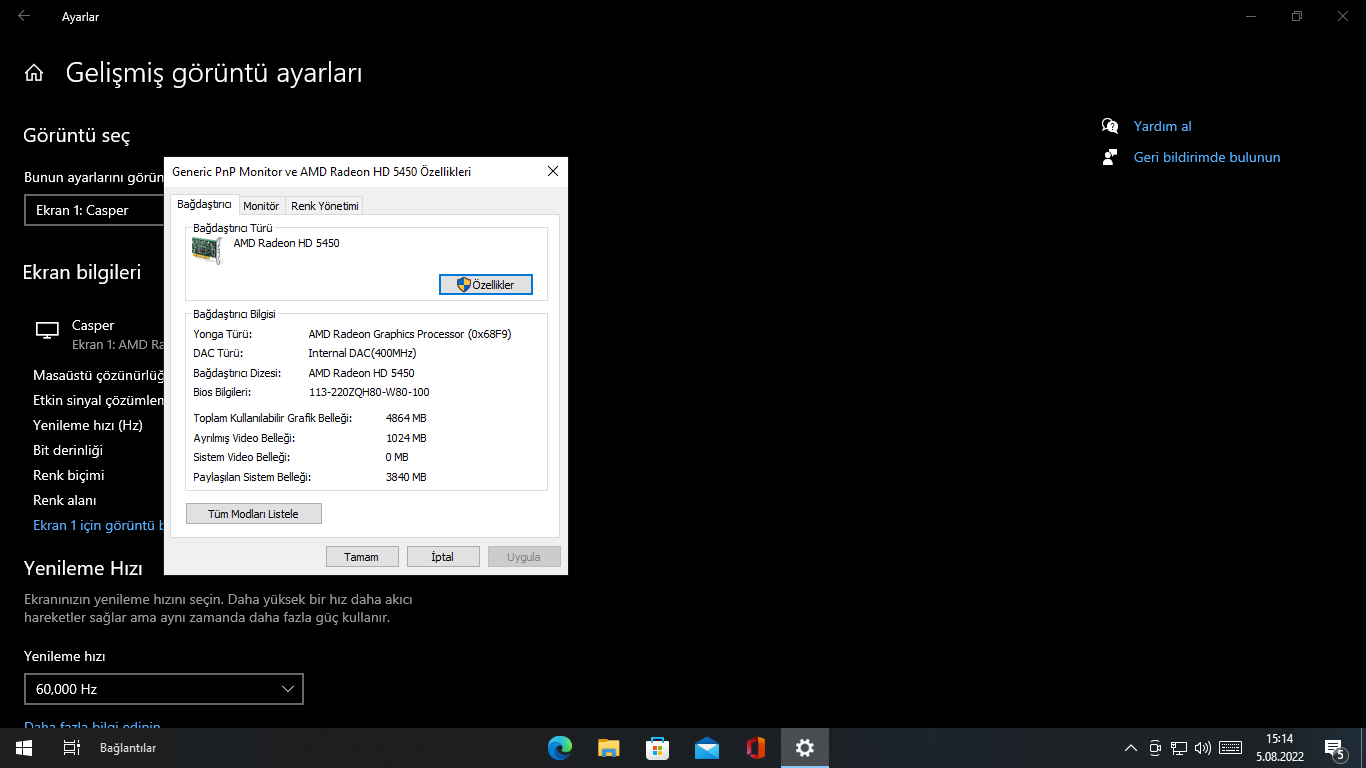Click the Ayrılmış Video Belleği label

point(244,438)
